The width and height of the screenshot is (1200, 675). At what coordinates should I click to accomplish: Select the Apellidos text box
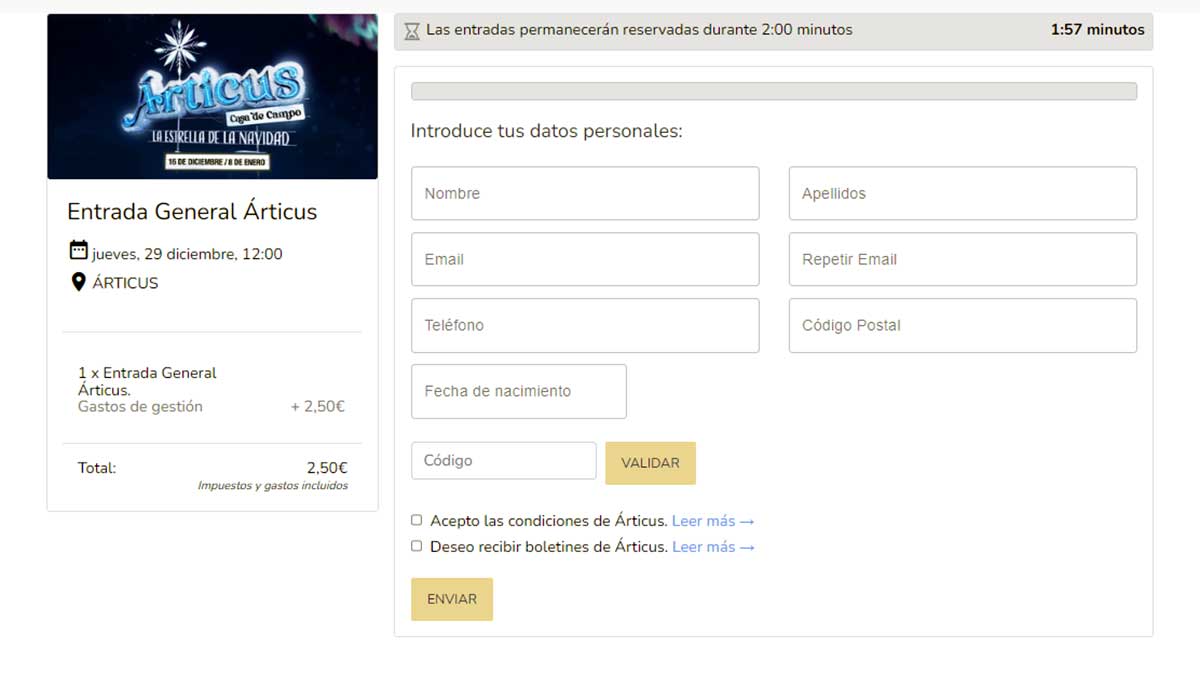[962, 193]
